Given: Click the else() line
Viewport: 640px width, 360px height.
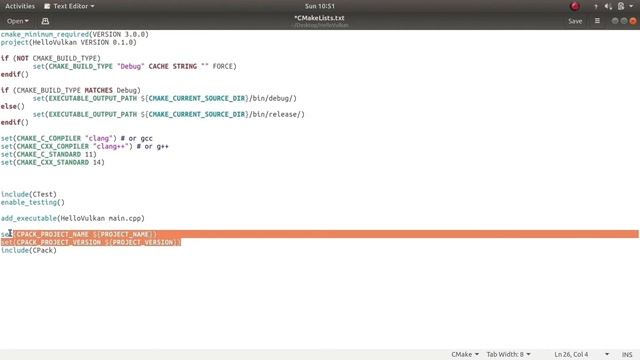Looking at the screenshot, I should tap(13, 107).
